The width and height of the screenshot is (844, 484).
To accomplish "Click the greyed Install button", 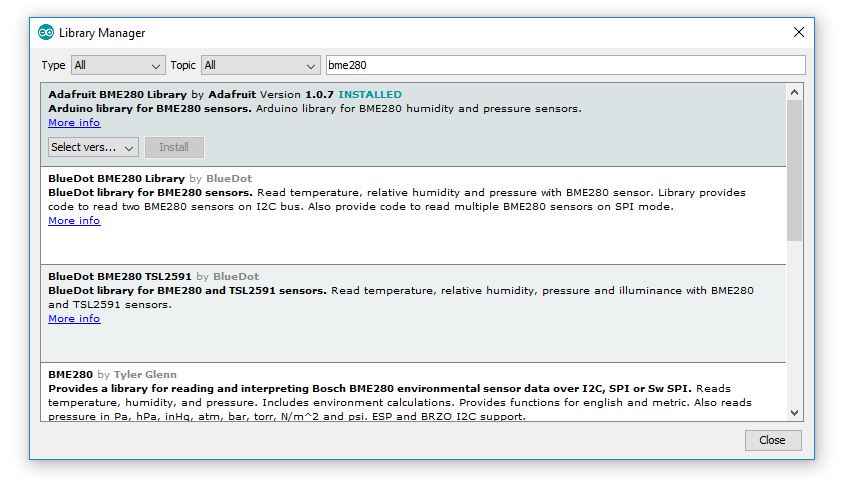I will click(x=174, y=147).
